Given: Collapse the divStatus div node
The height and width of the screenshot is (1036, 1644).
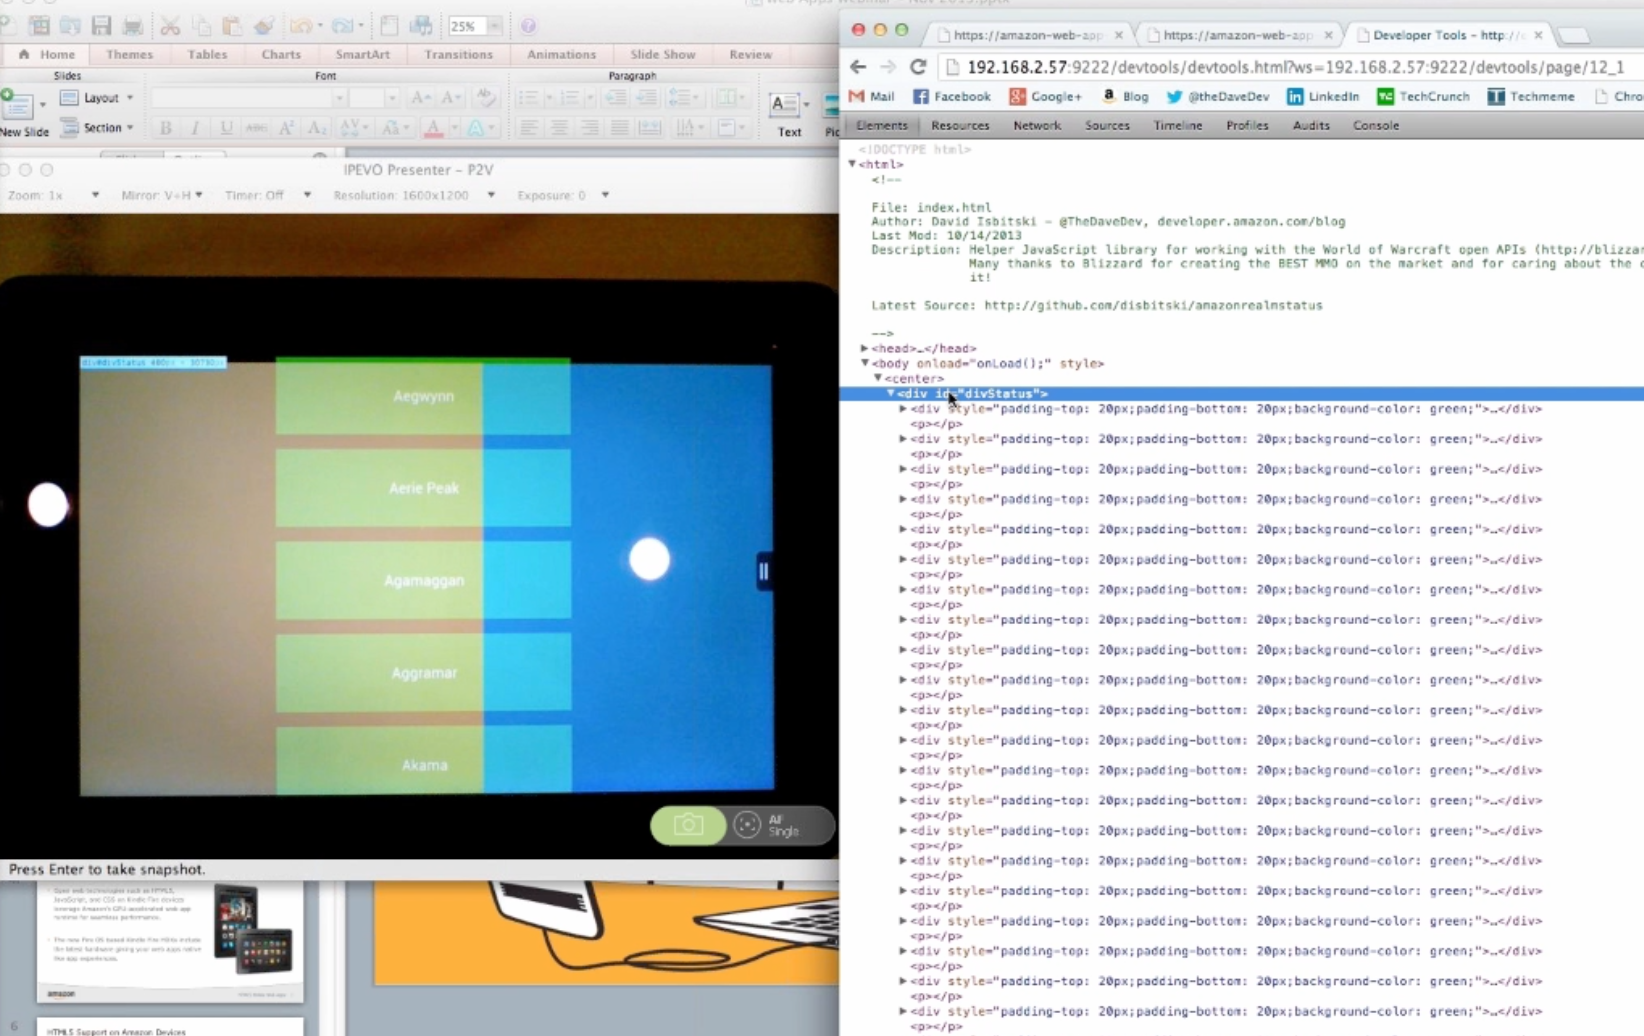Looking at the screenshot, I should click(890, 394).
